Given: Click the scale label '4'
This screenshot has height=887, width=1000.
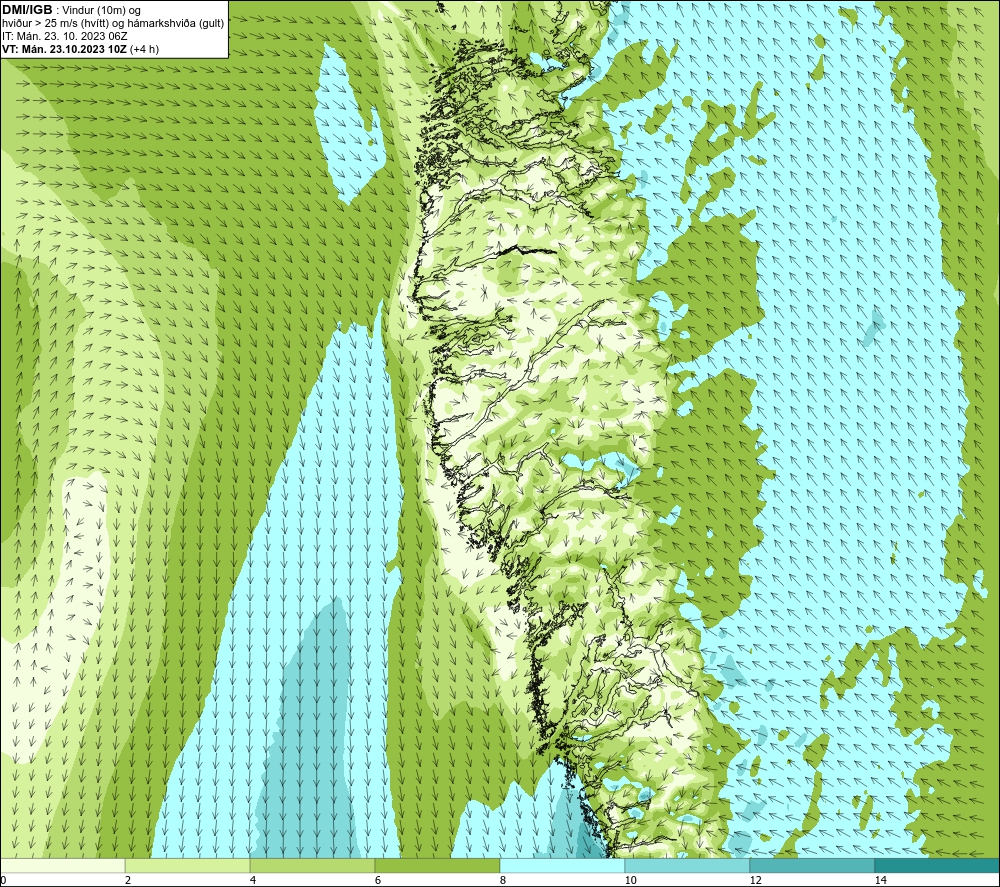Looking at the screenshot, I should coord(253,881).
